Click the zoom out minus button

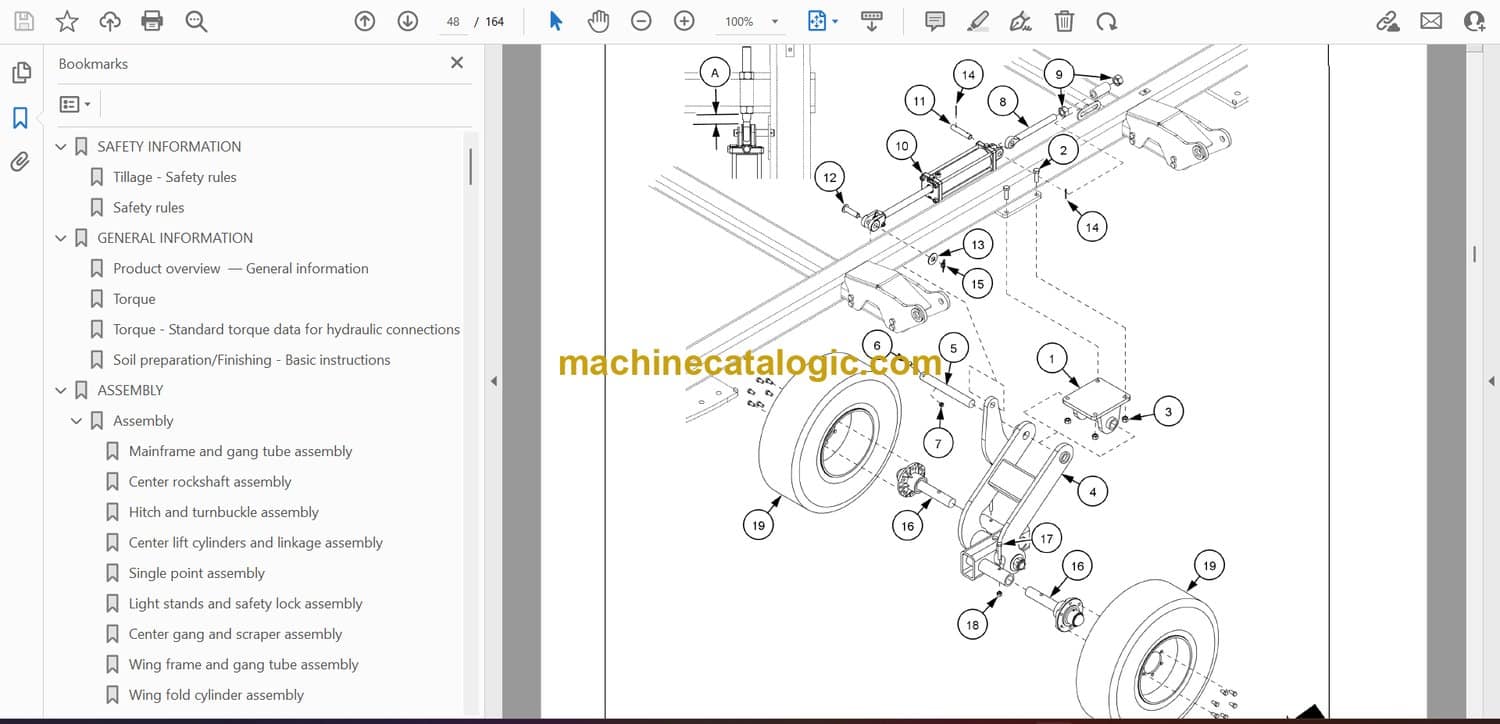641,21
